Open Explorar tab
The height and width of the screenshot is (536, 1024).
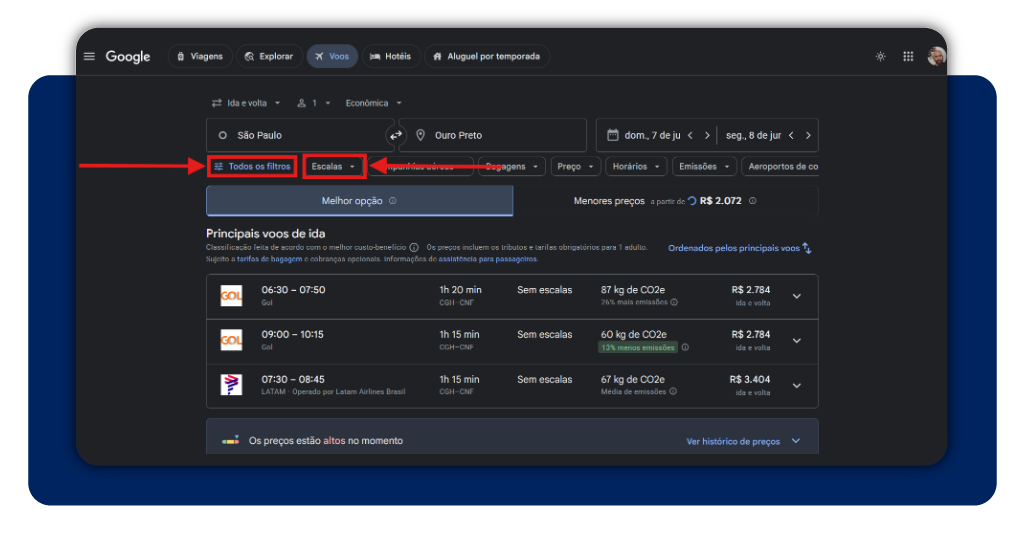[269, 56]
